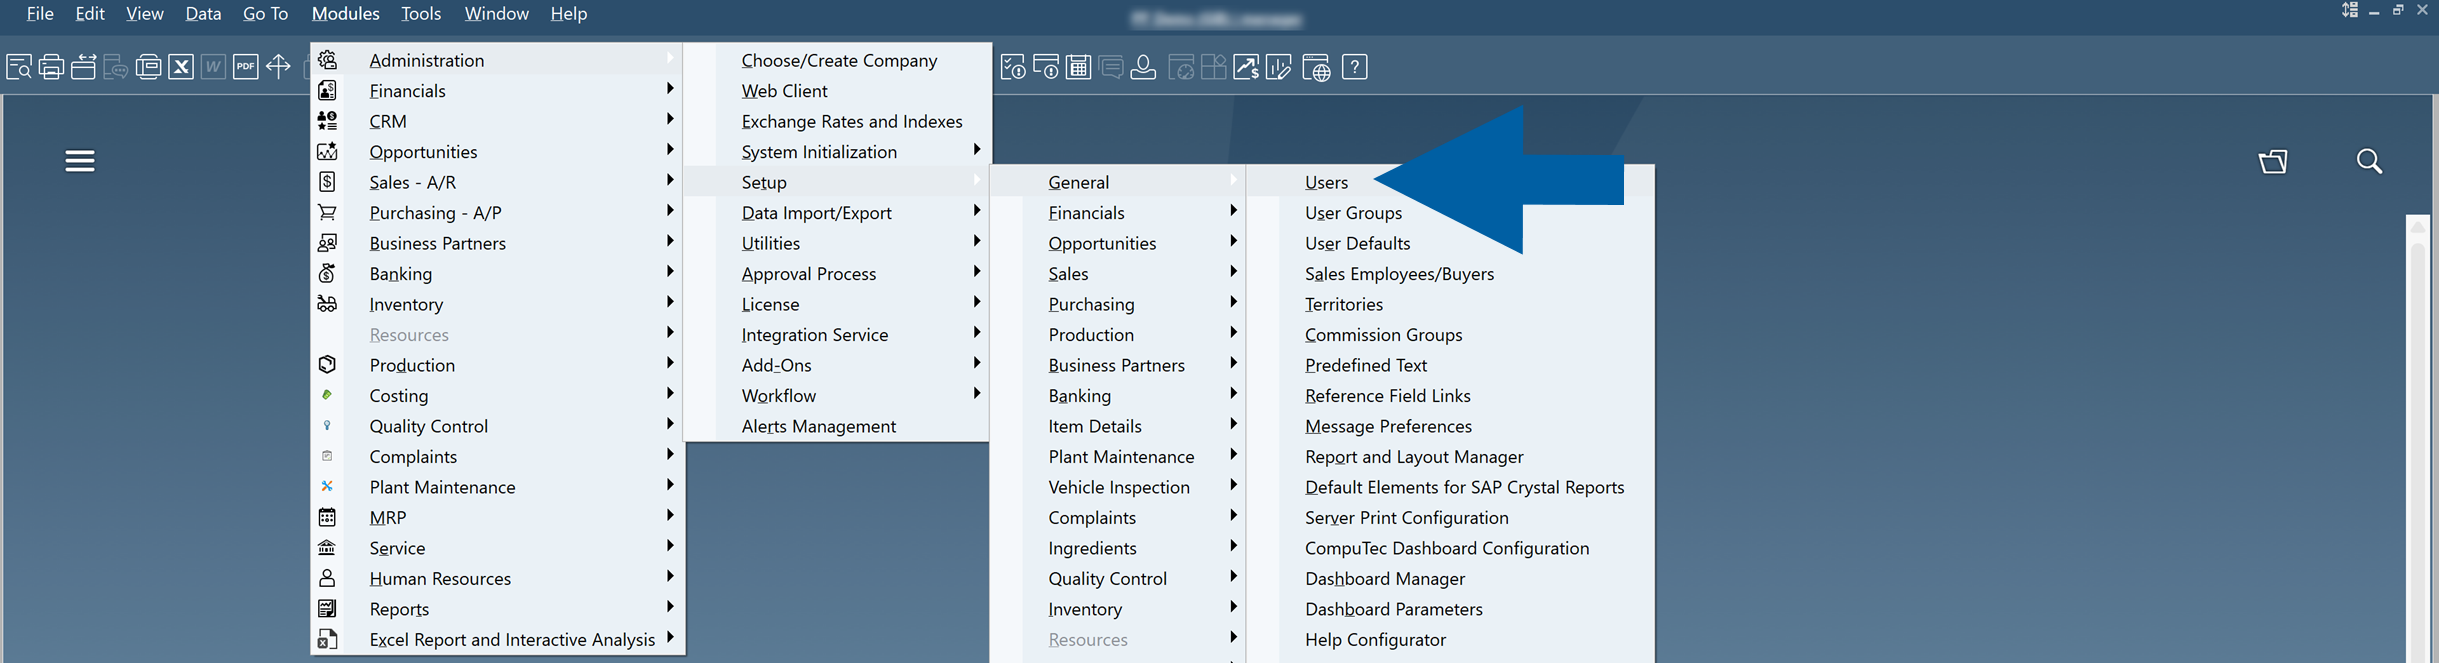
Task: Click the bar chart with pencil icon
Action: 1278,67
